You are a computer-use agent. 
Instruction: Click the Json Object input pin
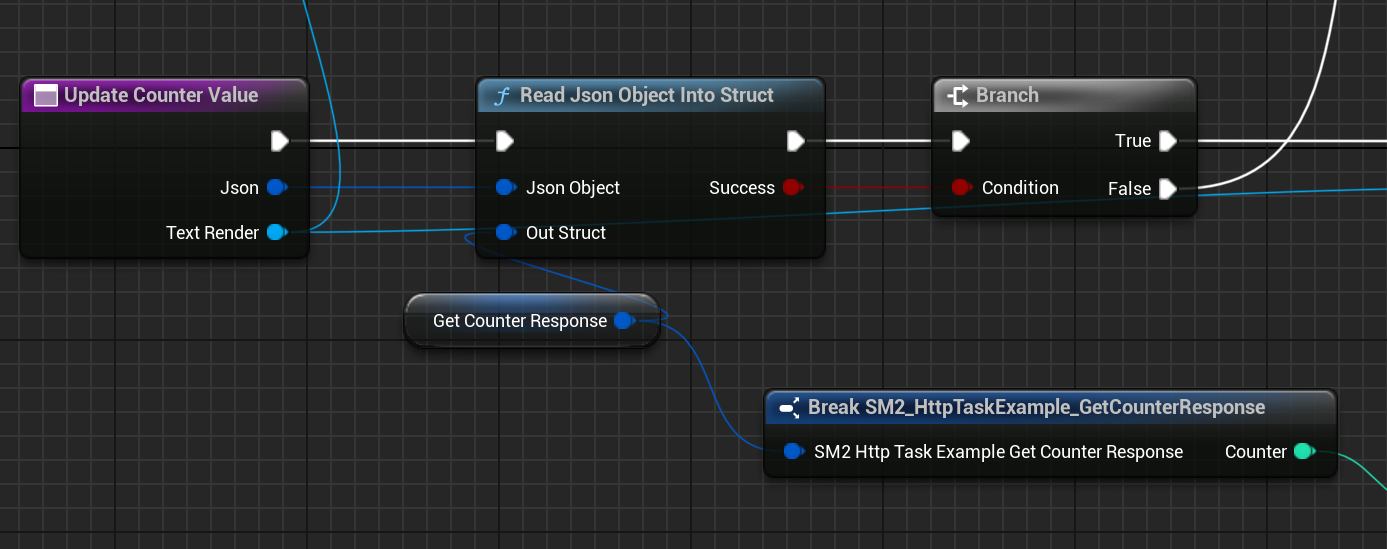point(505,187)
